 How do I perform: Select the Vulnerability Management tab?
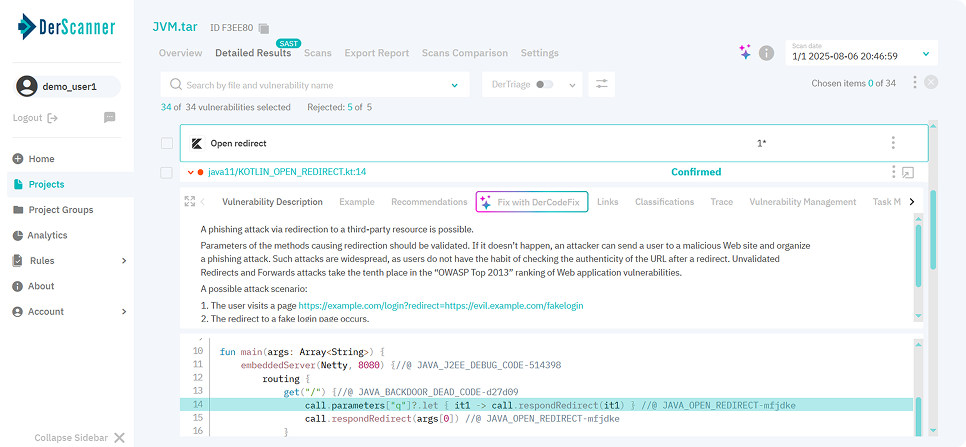(803, 202)
